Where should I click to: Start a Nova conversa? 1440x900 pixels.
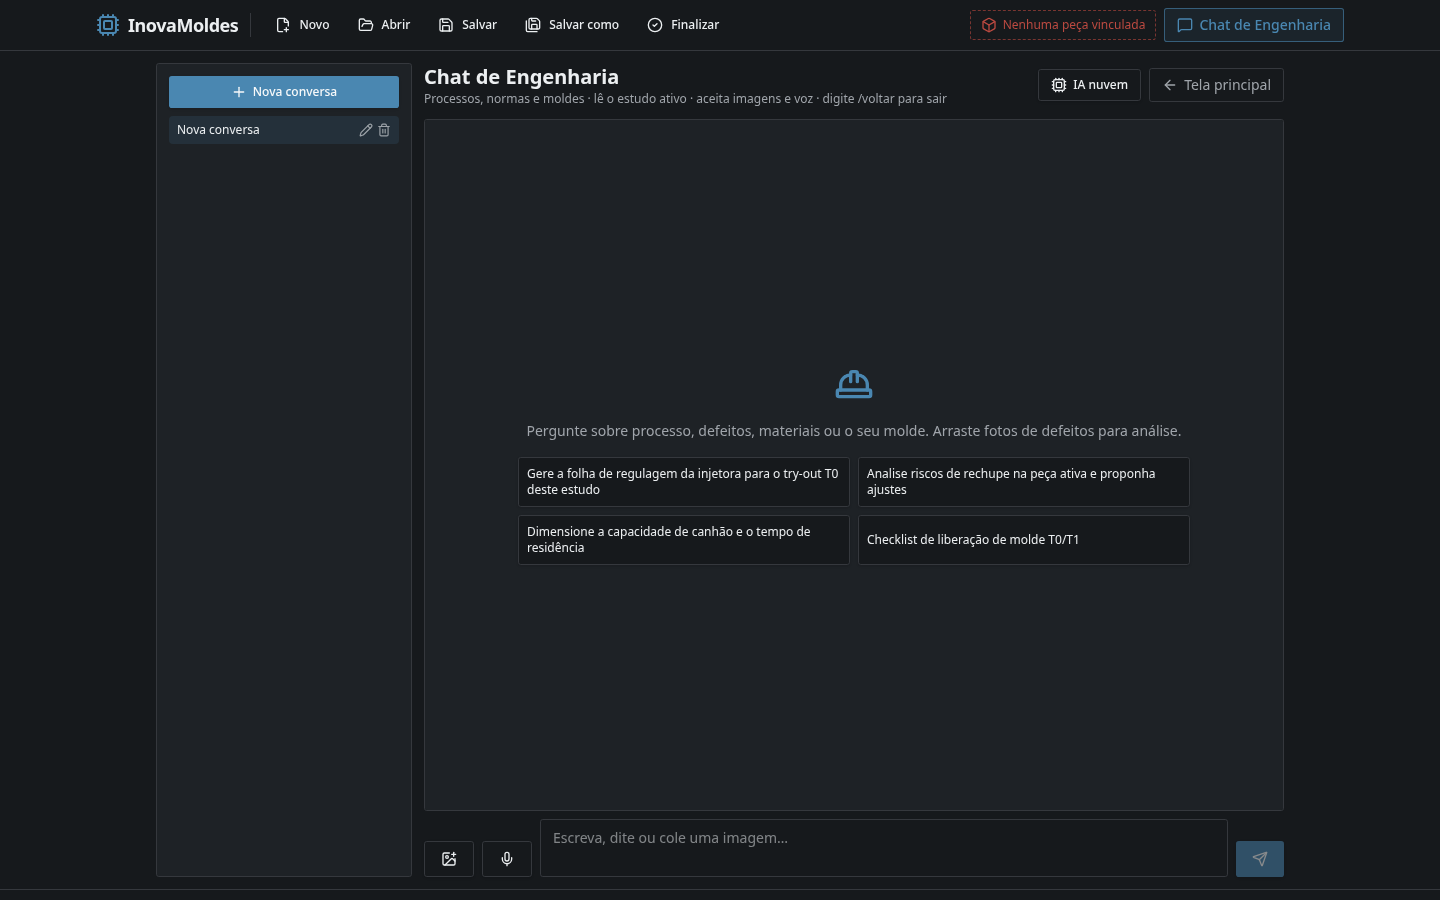click(284, 92)
